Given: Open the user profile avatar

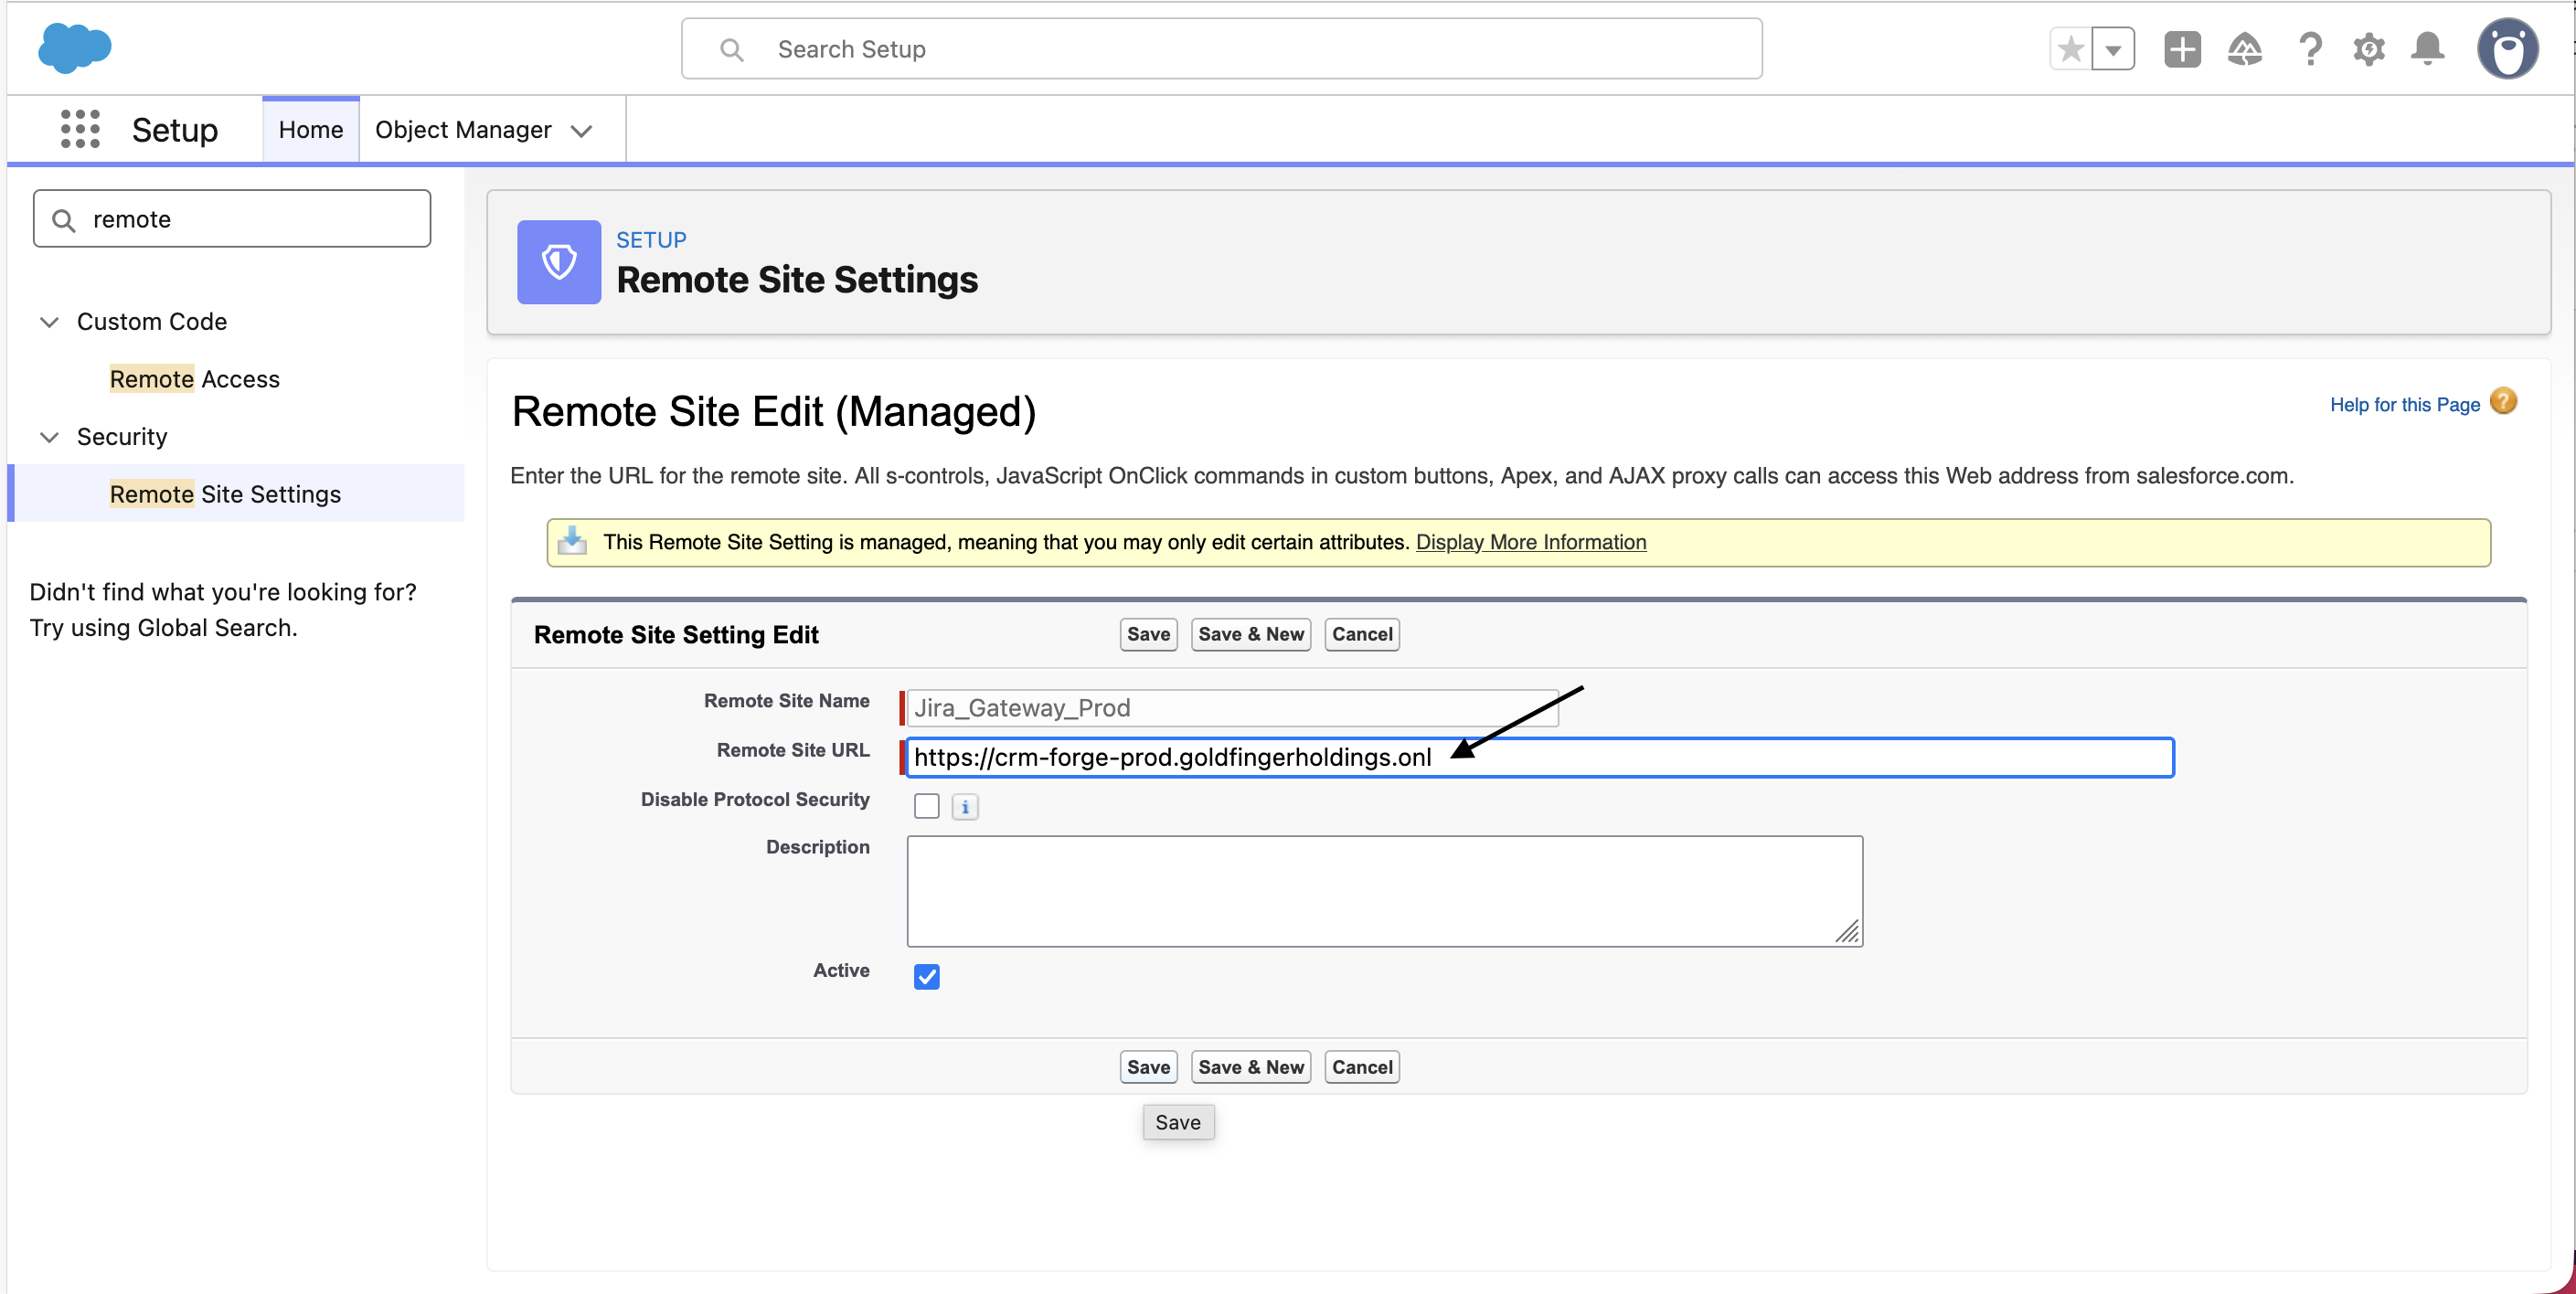Looking at the screenshot, I should coord(2507,49).
